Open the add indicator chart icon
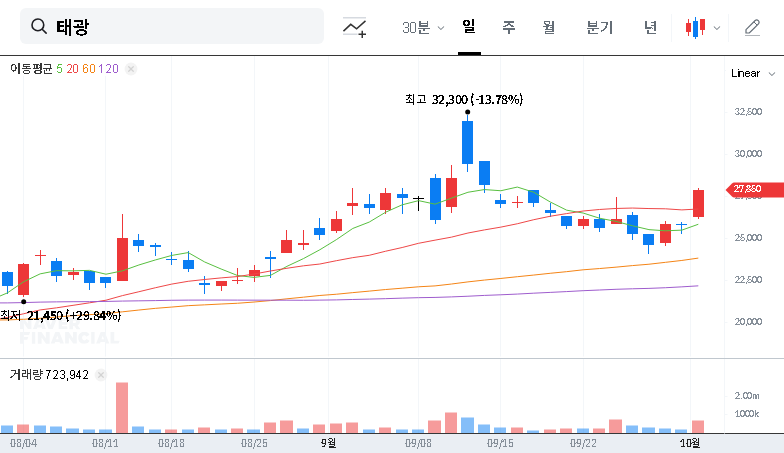Viewport: 784px width, 453px height. (x=354, y=27)
